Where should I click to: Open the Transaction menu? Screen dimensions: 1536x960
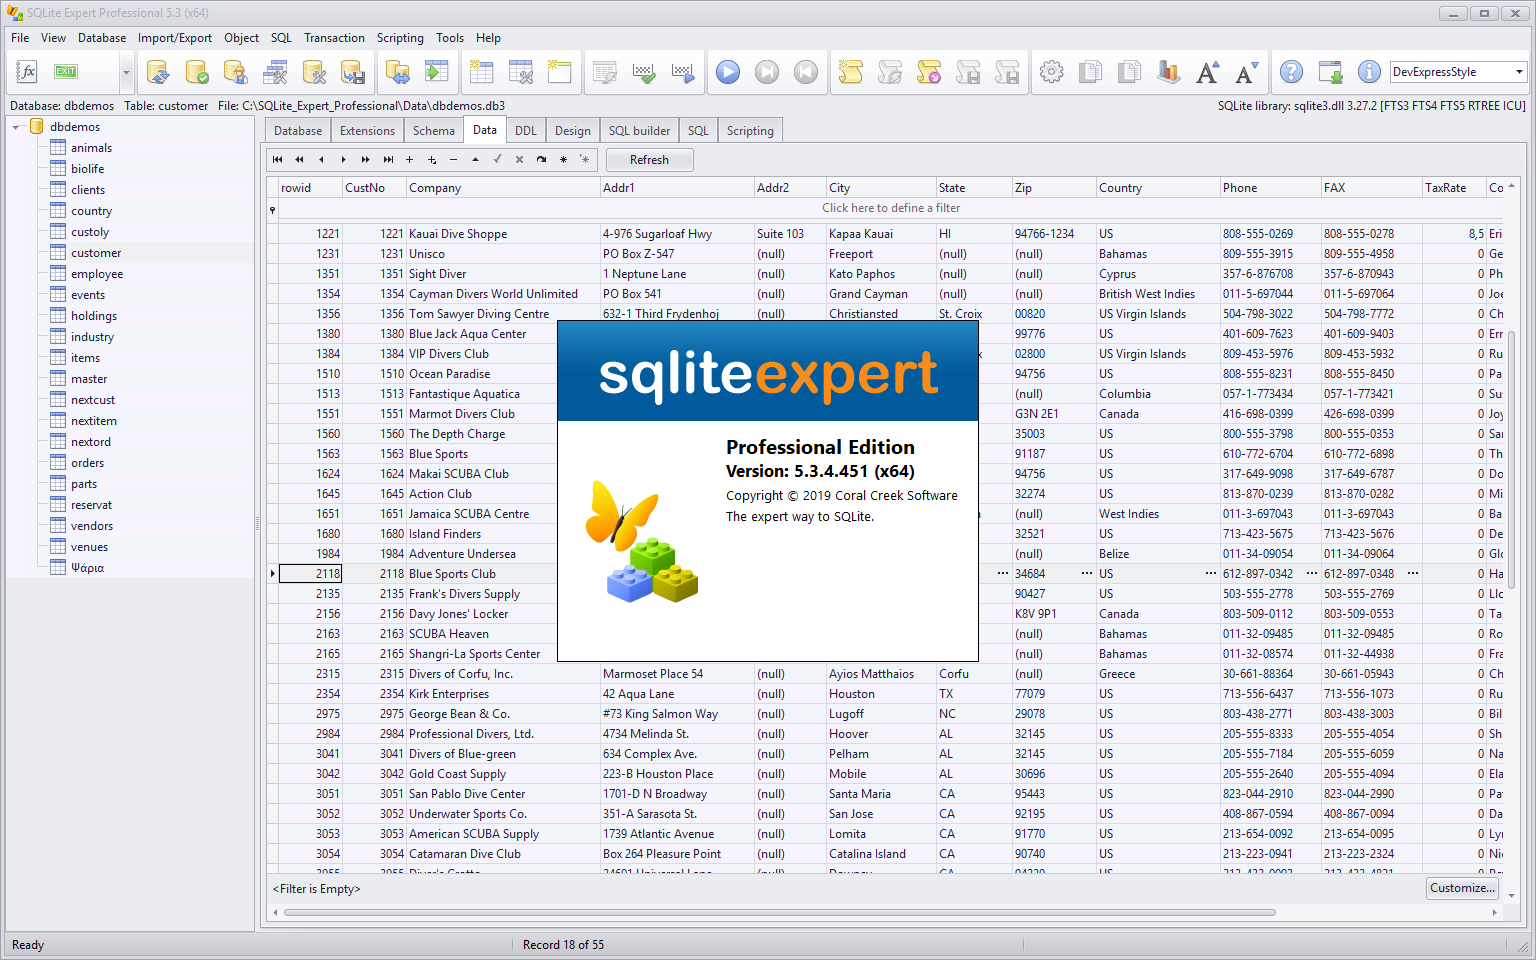click(x=335, y=38)
